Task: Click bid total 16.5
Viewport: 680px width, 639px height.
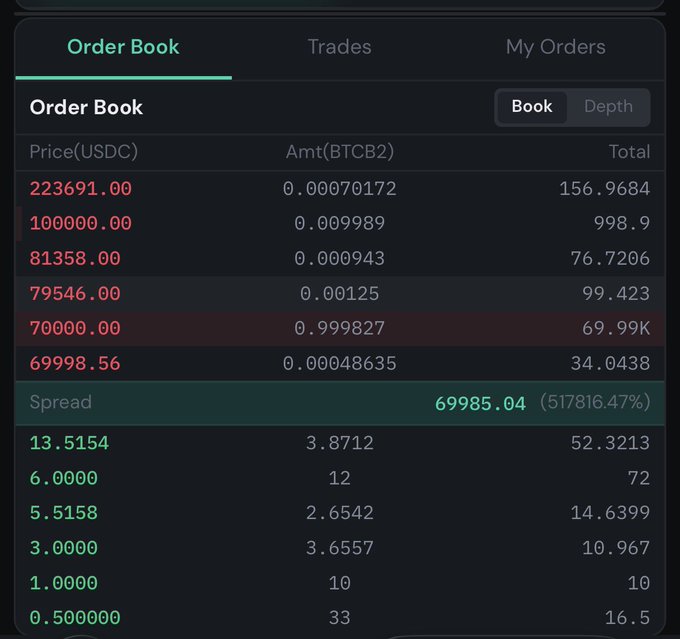Action: [628, 618]
